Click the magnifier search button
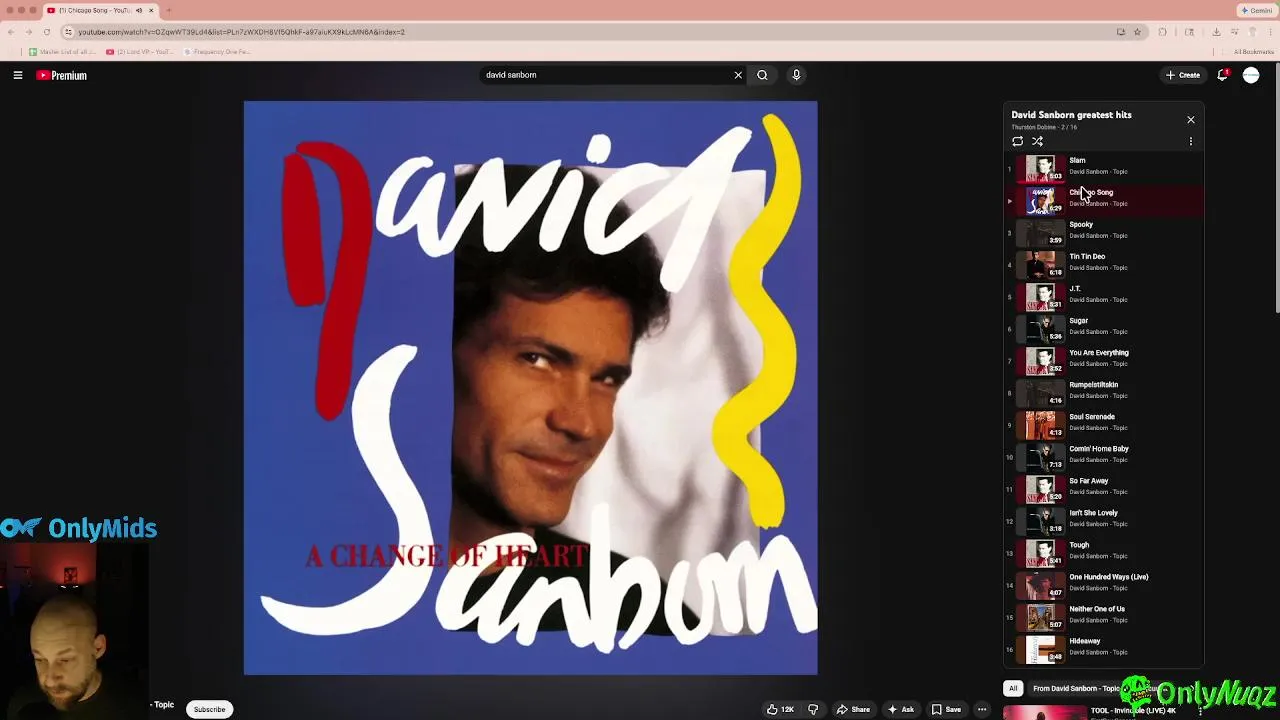Screen dimensions: 1280x720 click(x=762, y=75)
